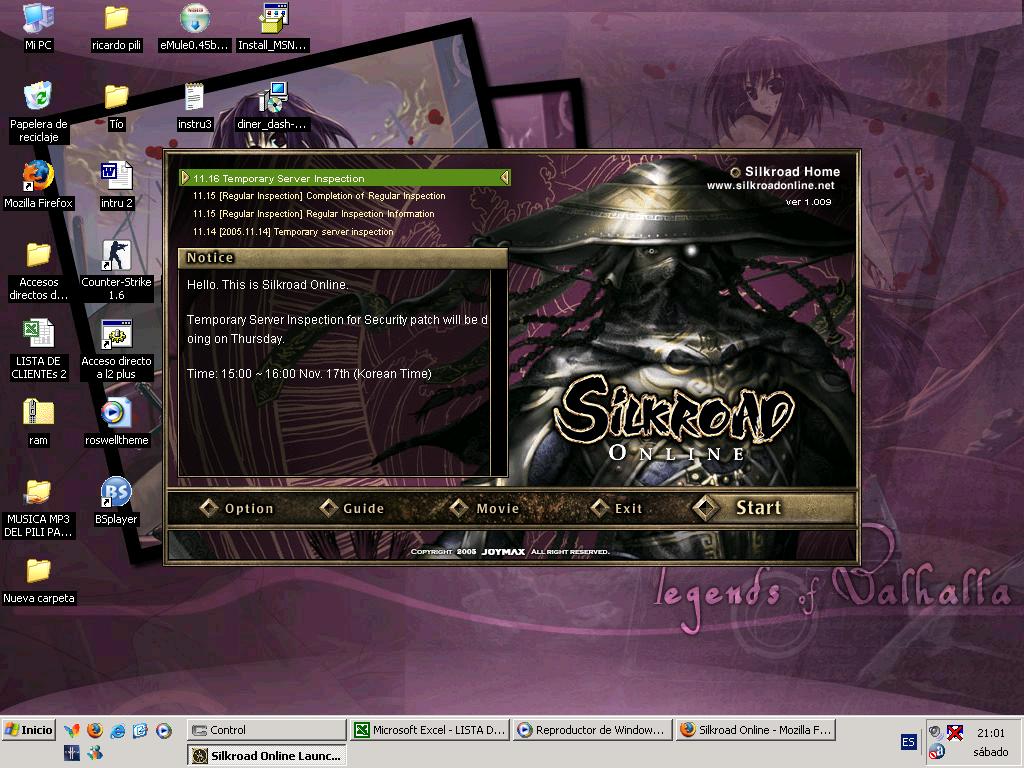Select 11.15 Regular Inspection Information news
The width and height of the screenshot is (1024, 768).
(x=313, y=214)
